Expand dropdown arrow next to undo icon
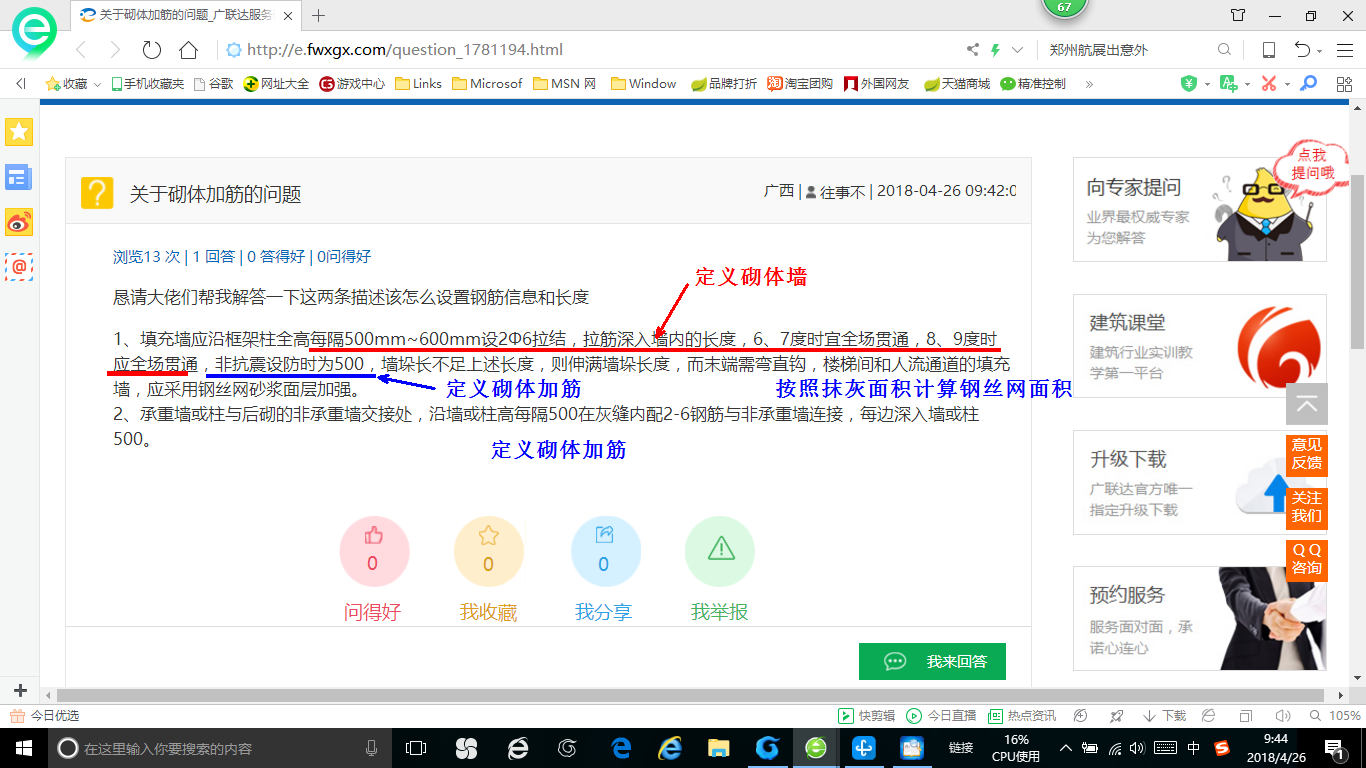Viewport: 1366px width, 768px height. coord(1320,51)
